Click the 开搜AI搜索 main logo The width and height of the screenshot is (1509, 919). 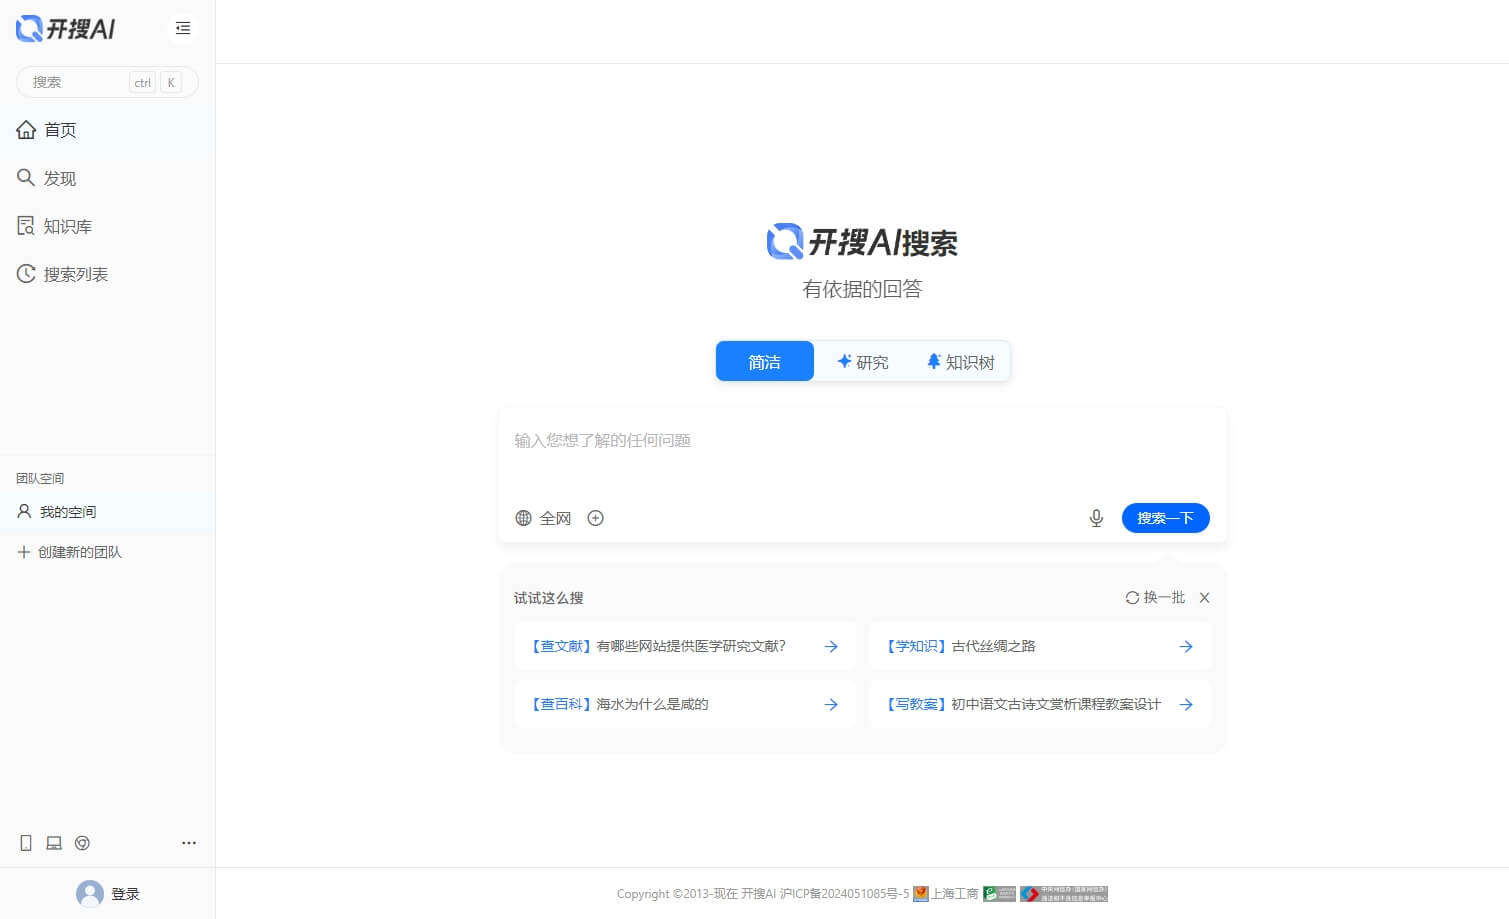point(862,242)
